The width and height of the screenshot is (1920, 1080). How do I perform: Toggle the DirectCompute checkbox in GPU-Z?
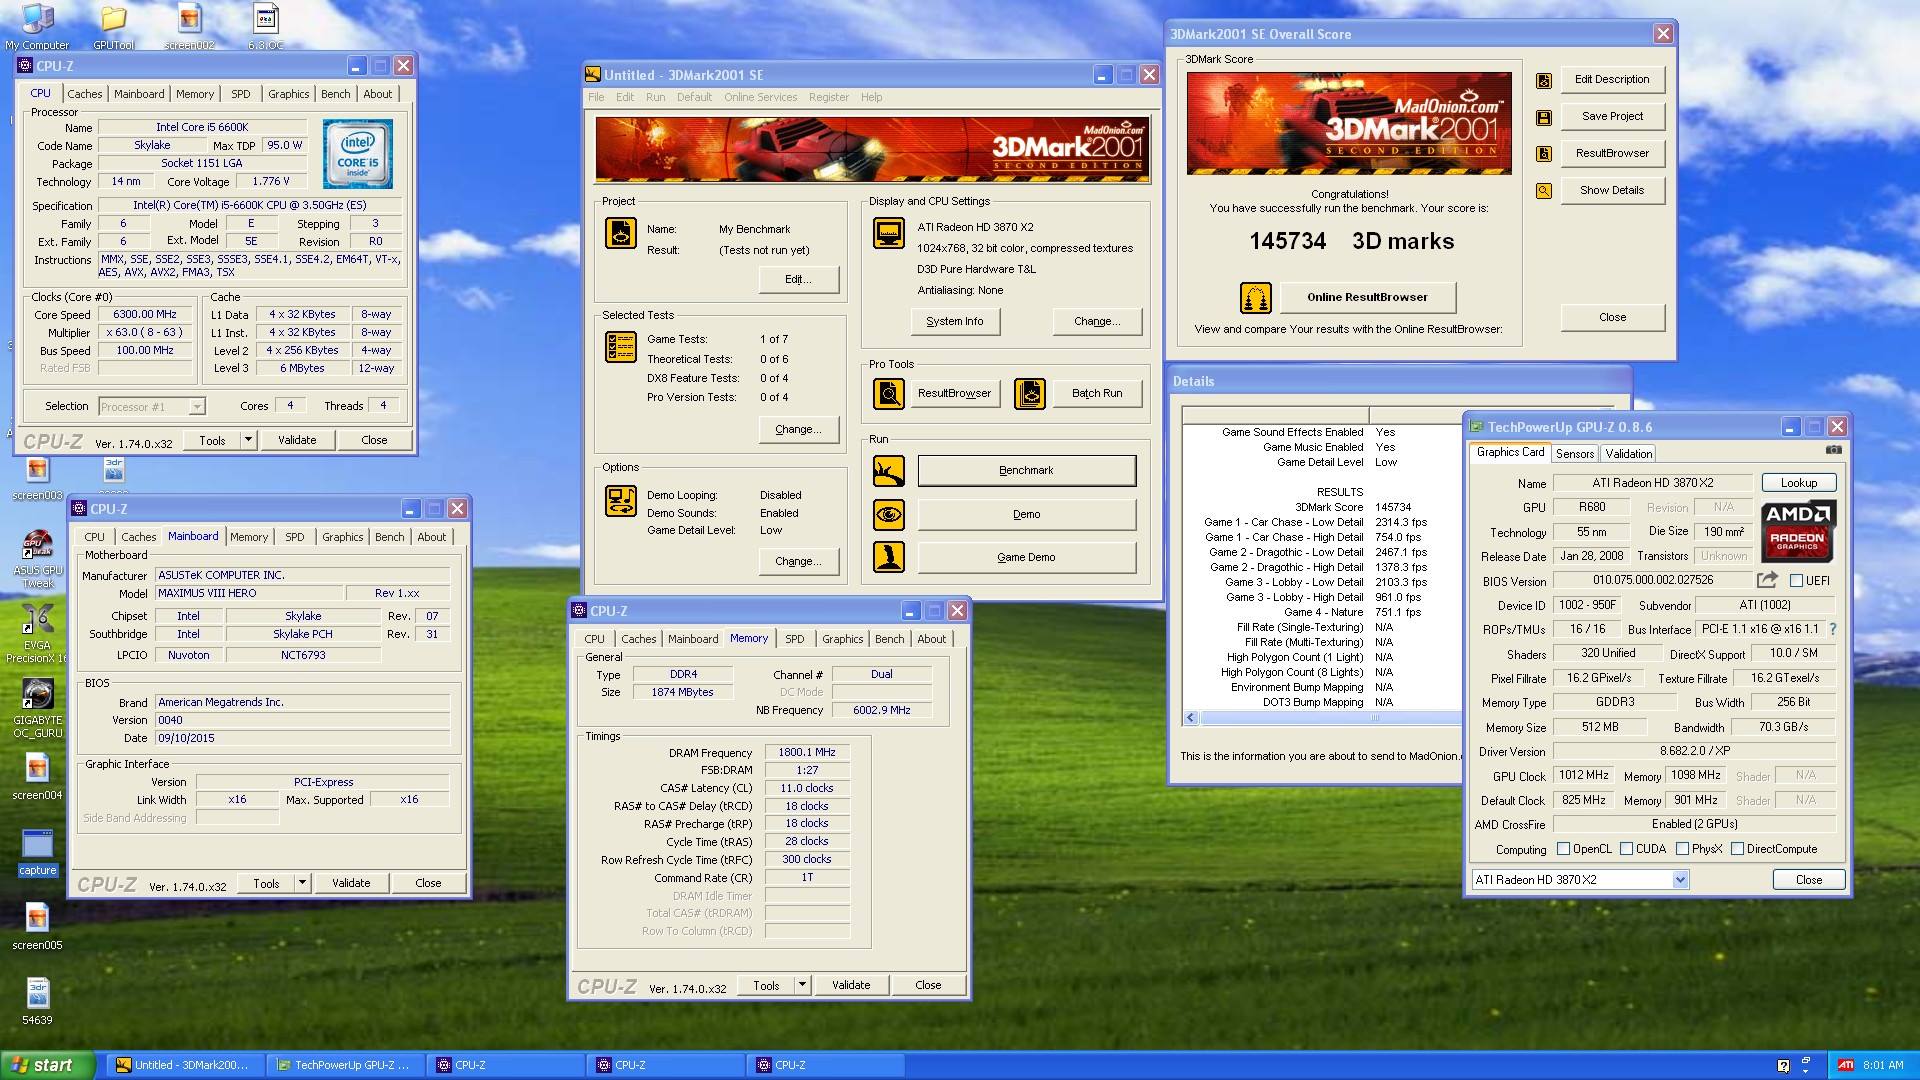1737,849
